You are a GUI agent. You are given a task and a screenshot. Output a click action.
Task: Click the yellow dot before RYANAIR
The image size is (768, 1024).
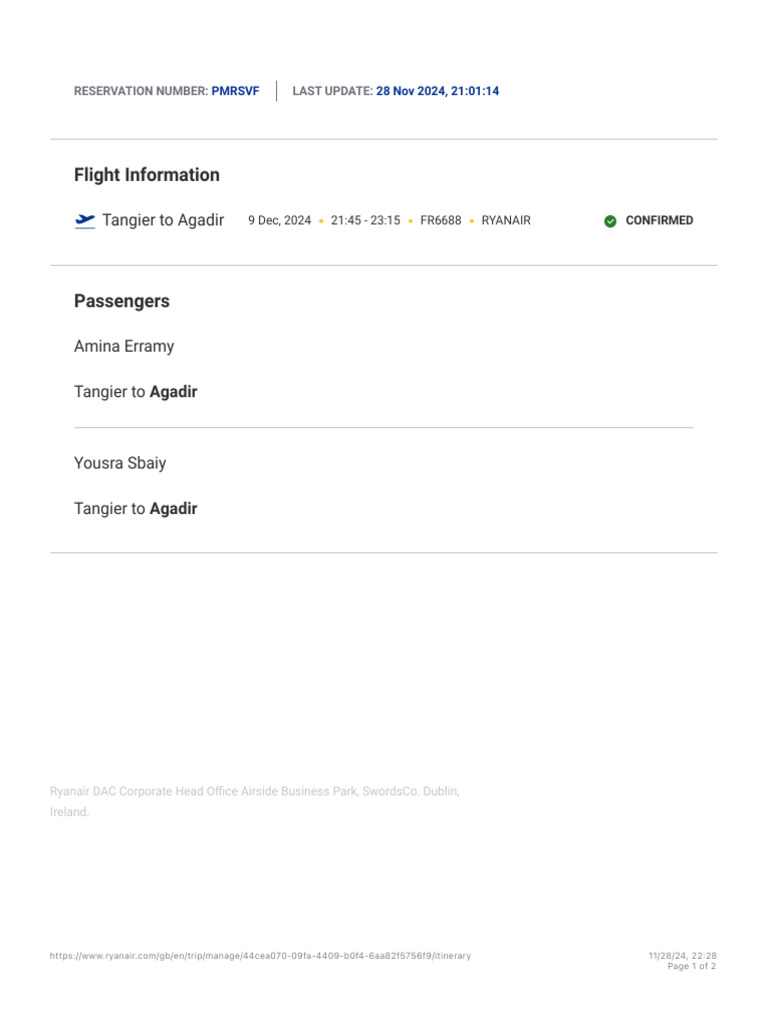(x=472, y=221)
